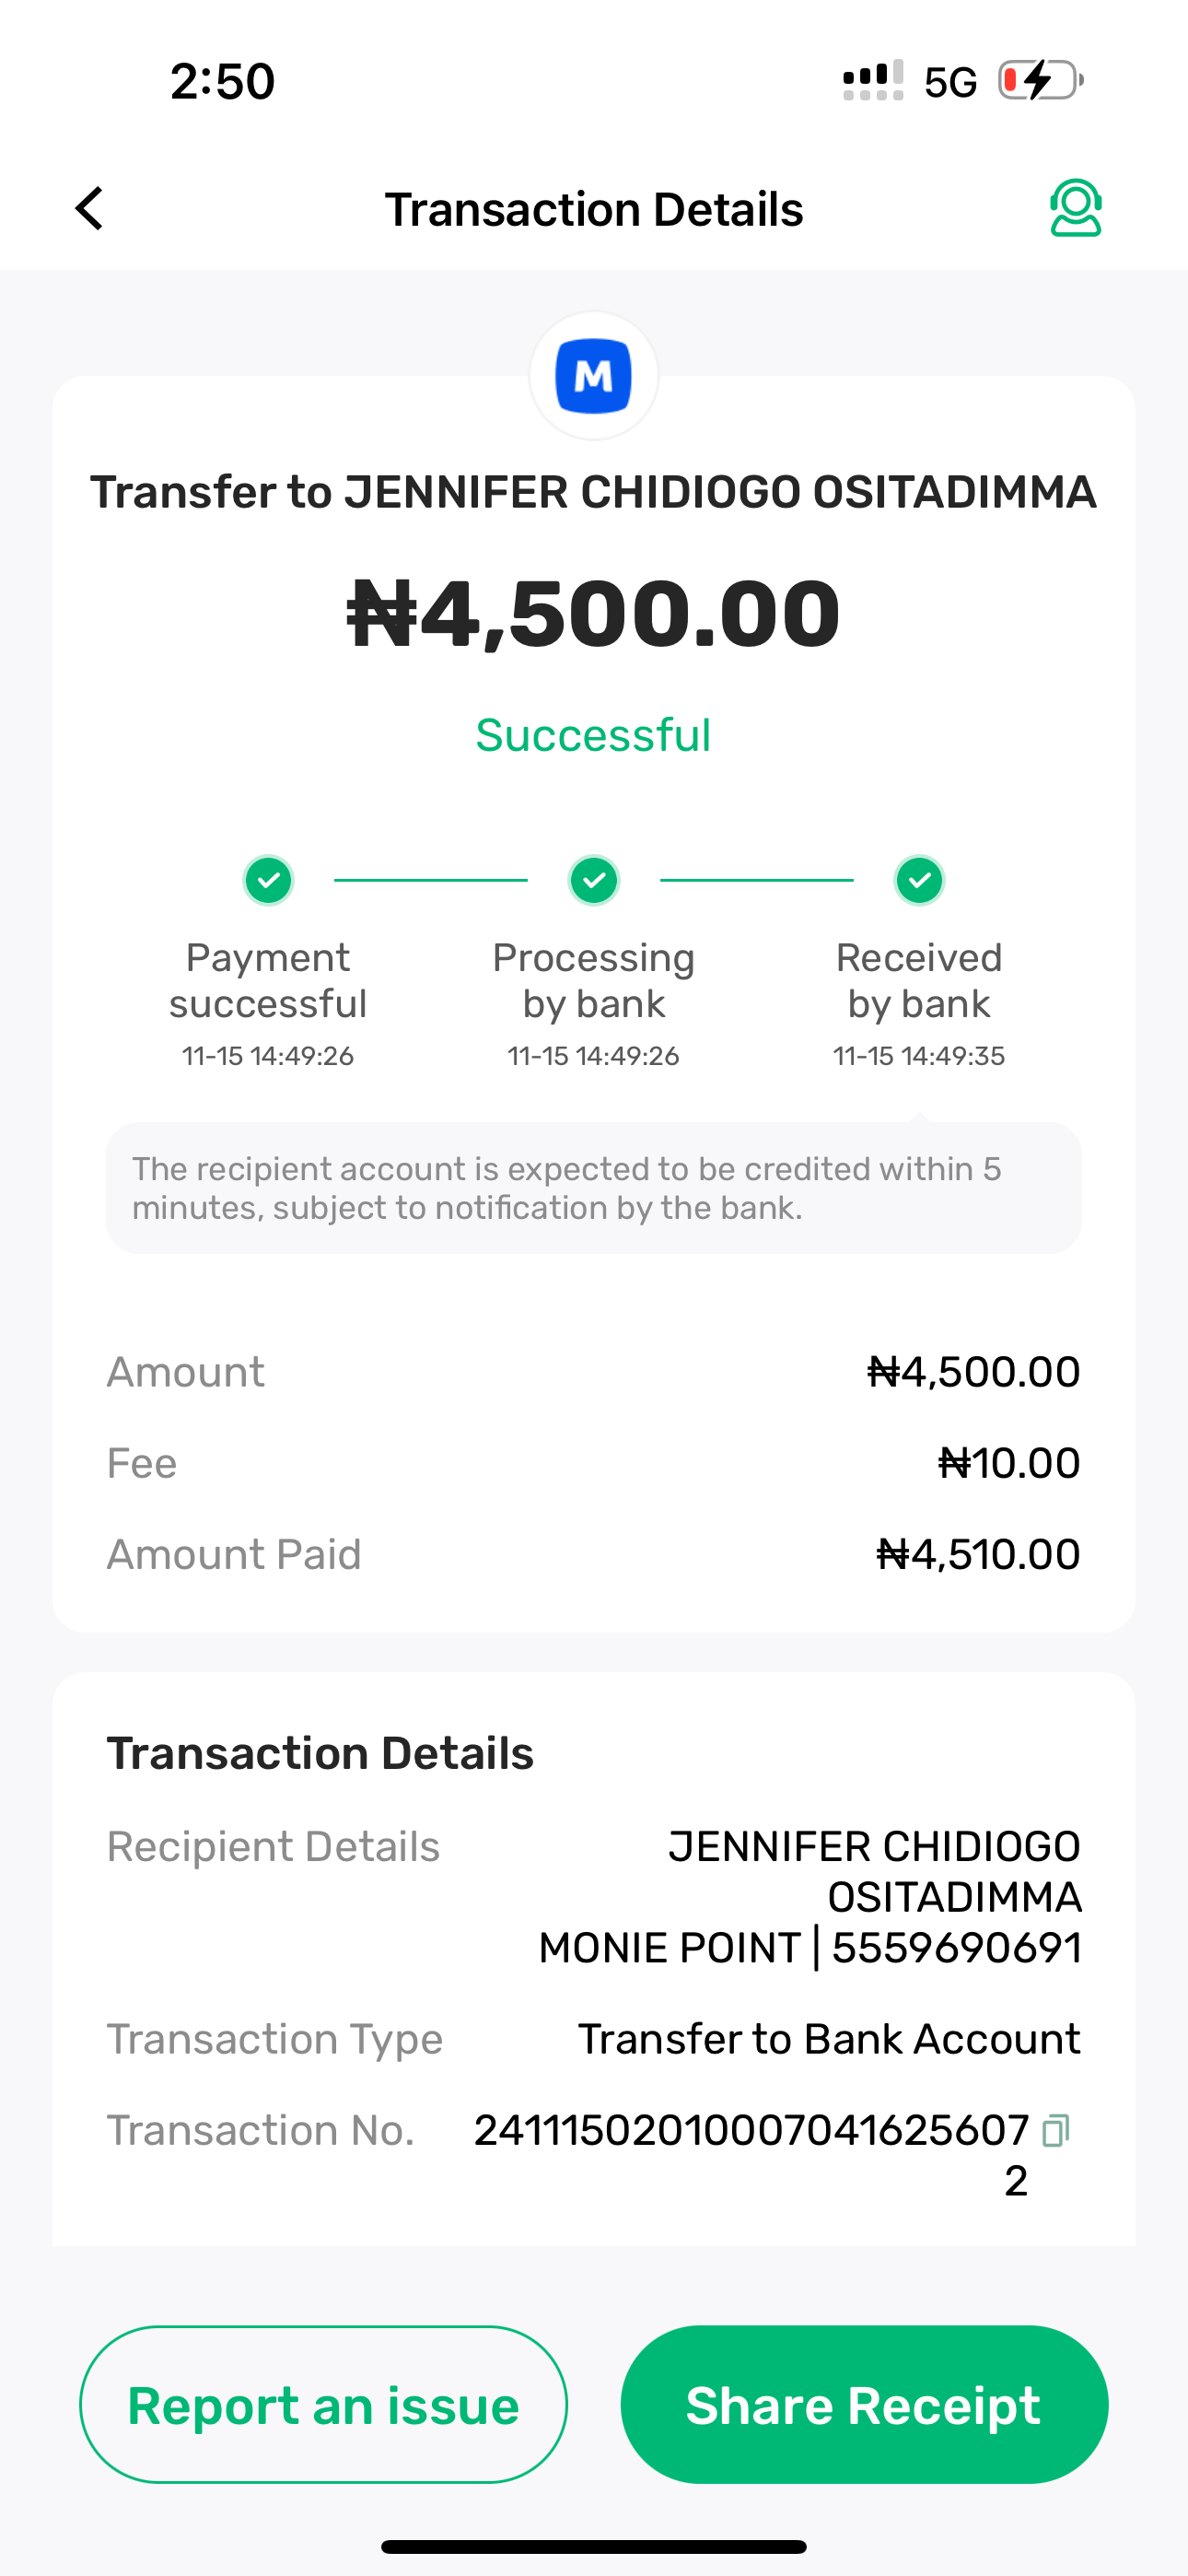This screenshot has width=1188, height=2576.
Task: Select the Fee ₦10.00 row
Action: pos(593,1463)
